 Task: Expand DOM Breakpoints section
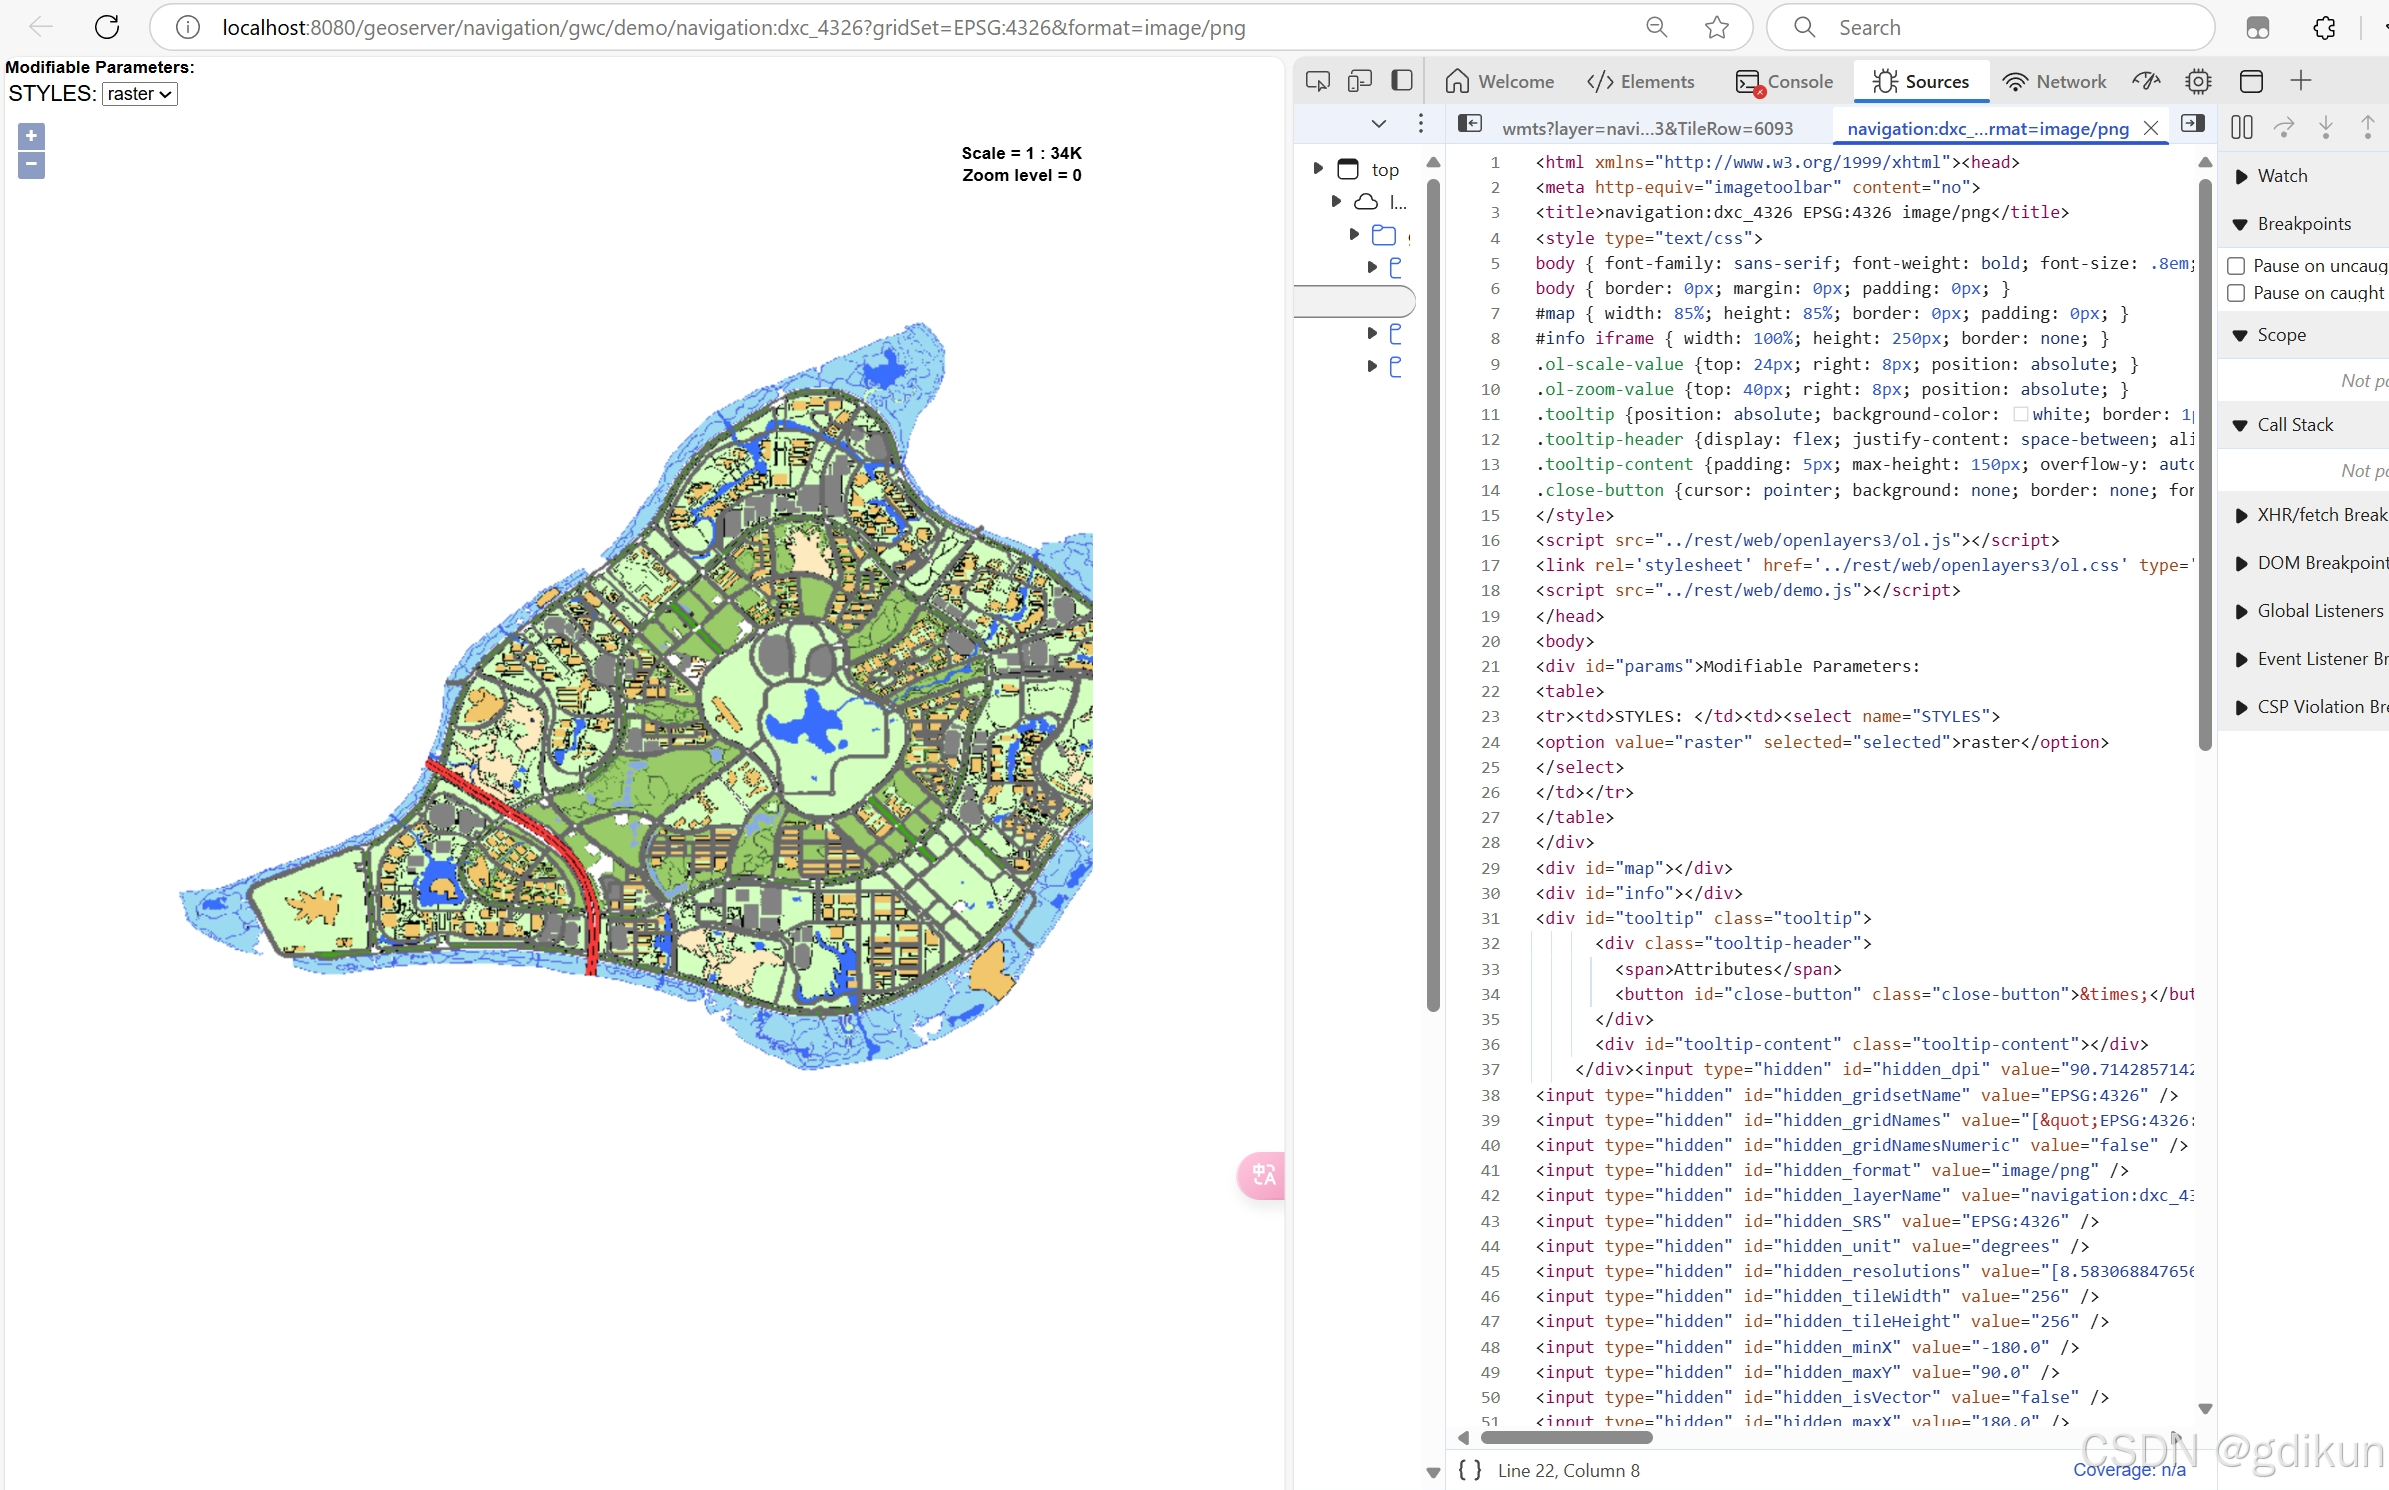click(2241, 563)
